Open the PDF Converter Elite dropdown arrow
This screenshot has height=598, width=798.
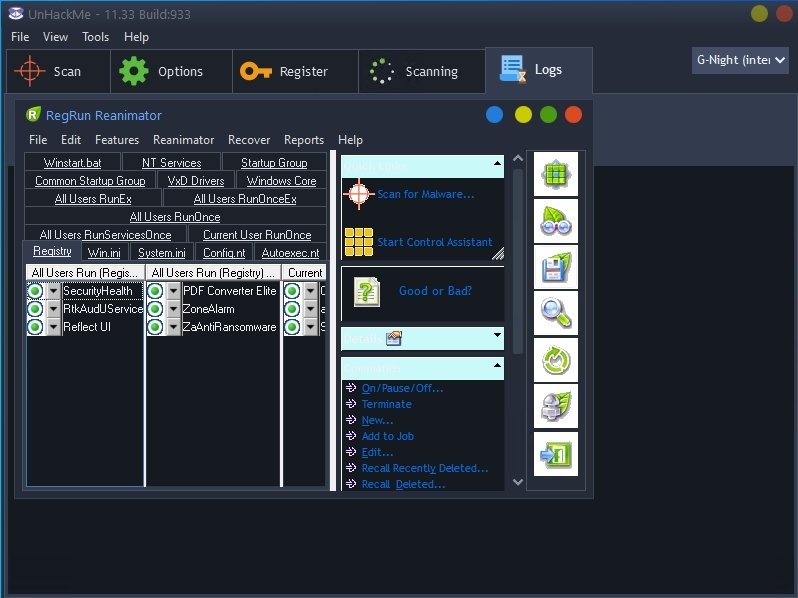tap(174, 291)
